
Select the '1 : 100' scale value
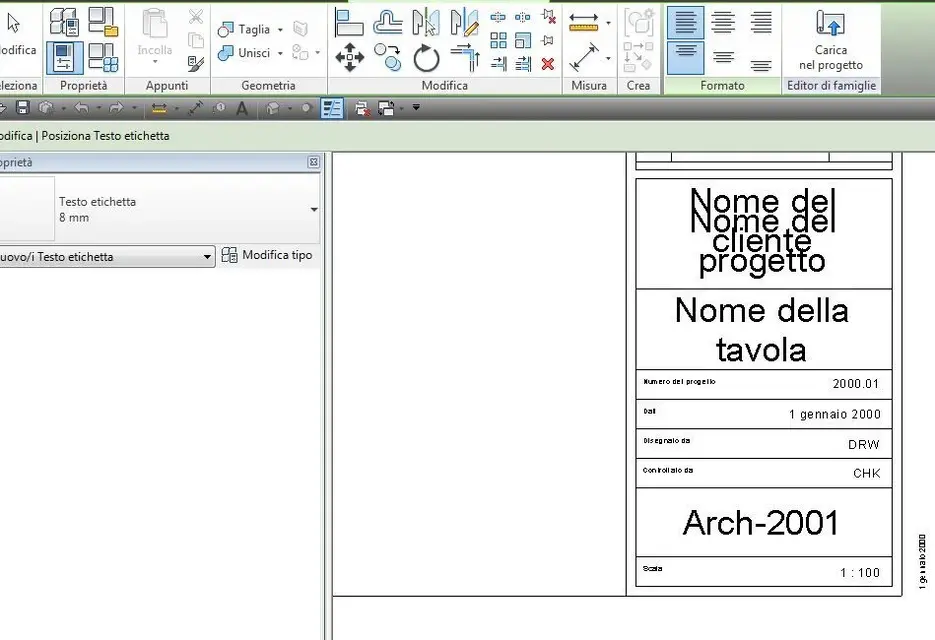point(860,573)
